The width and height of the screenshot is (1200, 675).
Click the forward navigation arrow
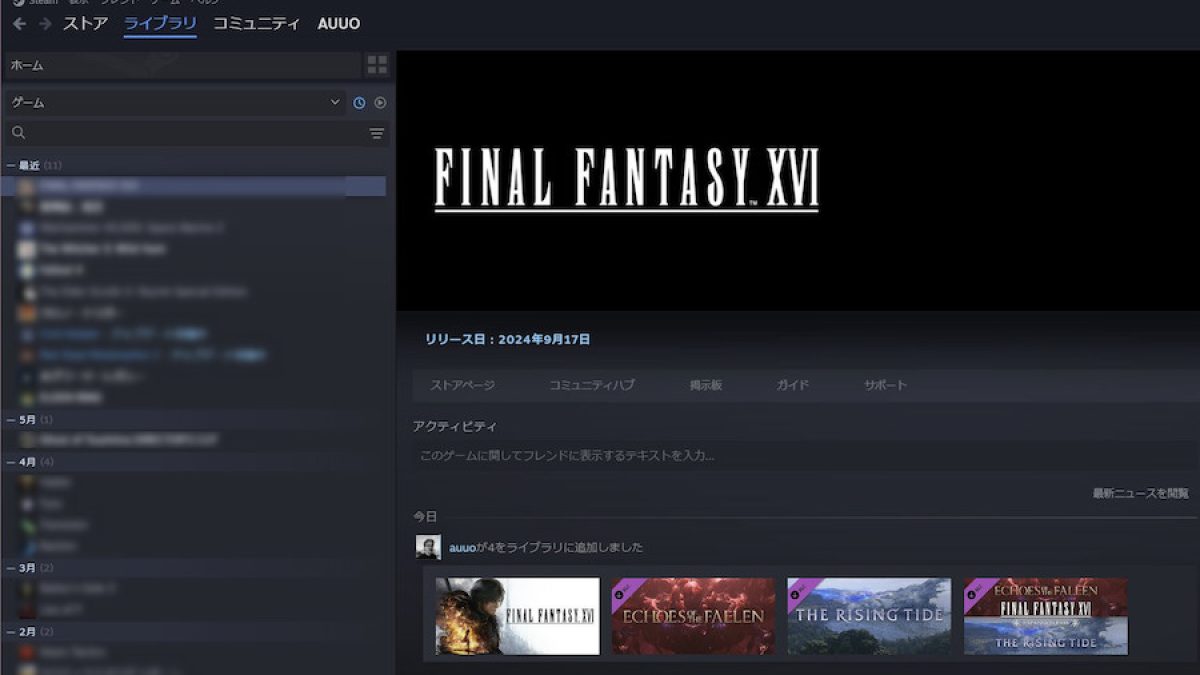point(42,23)
